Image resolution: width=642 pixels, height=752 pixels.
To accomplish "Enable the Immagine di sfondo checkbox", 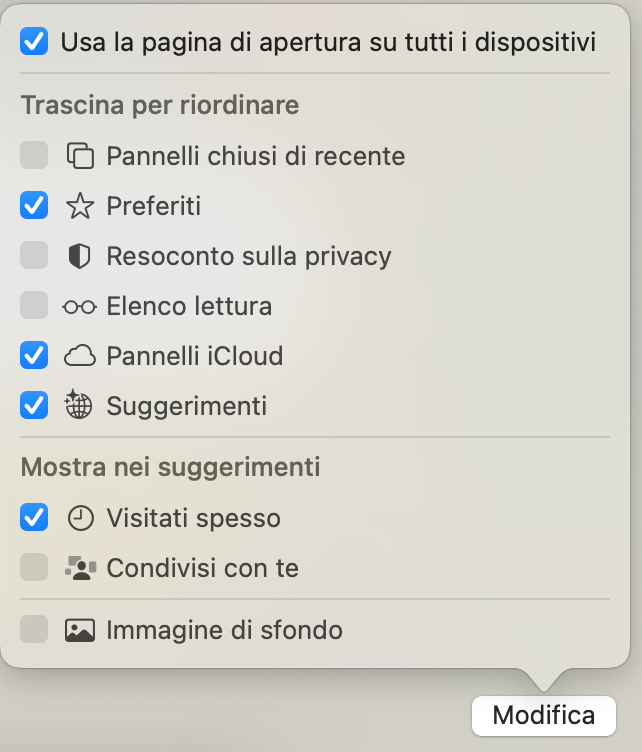I will pos(34,630).
